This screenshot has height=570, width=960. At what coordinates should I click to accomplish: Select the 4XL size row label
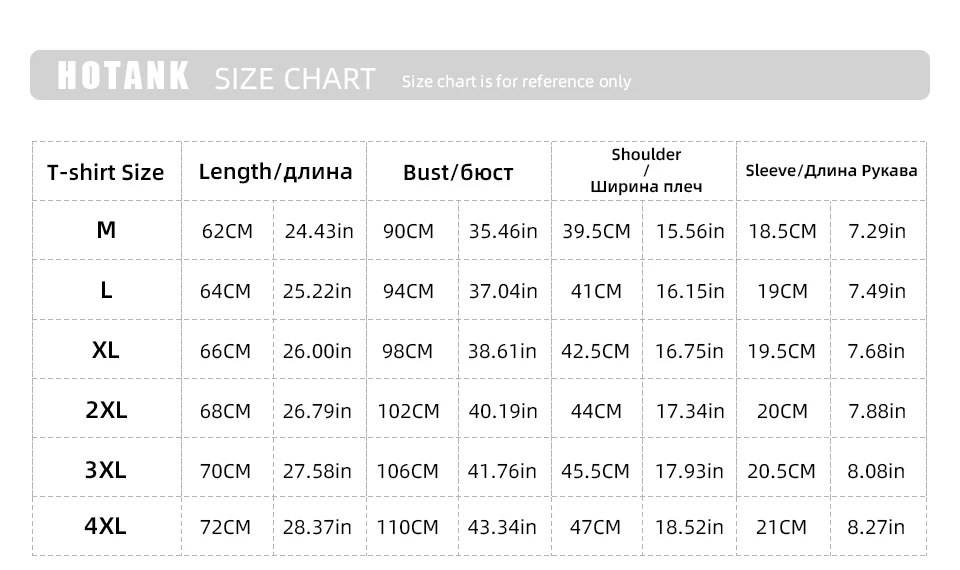(x=106, y=526)
